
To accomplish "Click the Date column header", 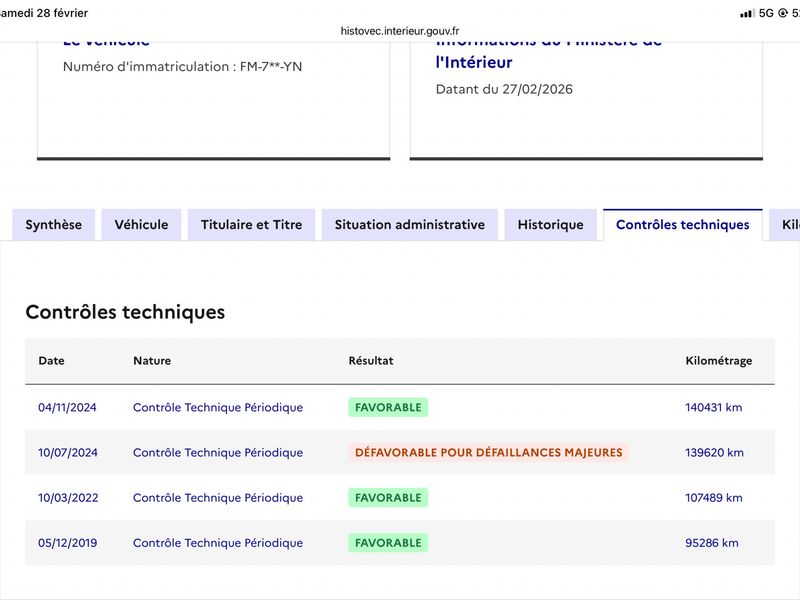I will coord(51,361).
